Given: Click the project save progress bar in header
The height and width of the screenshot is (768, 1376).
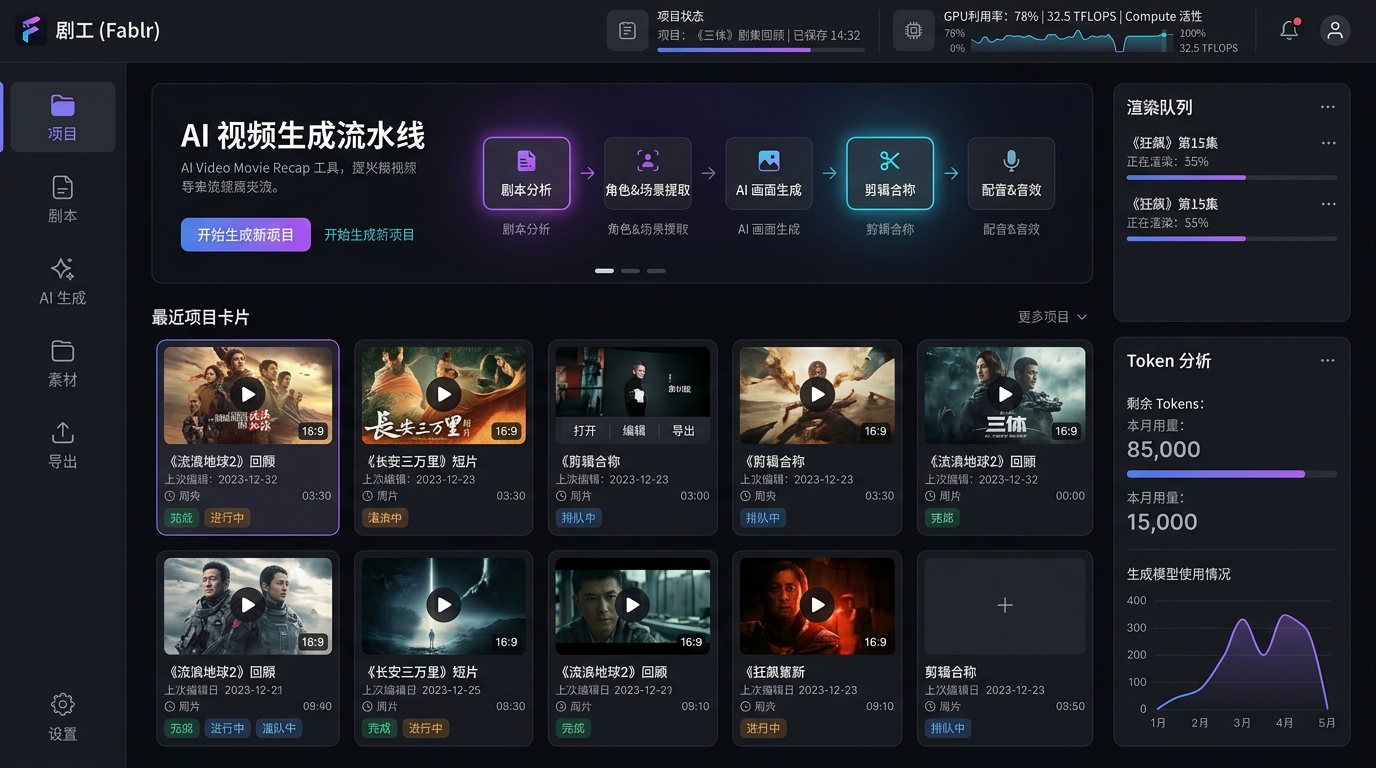Looking at the screenshot, I should point(761,49).
